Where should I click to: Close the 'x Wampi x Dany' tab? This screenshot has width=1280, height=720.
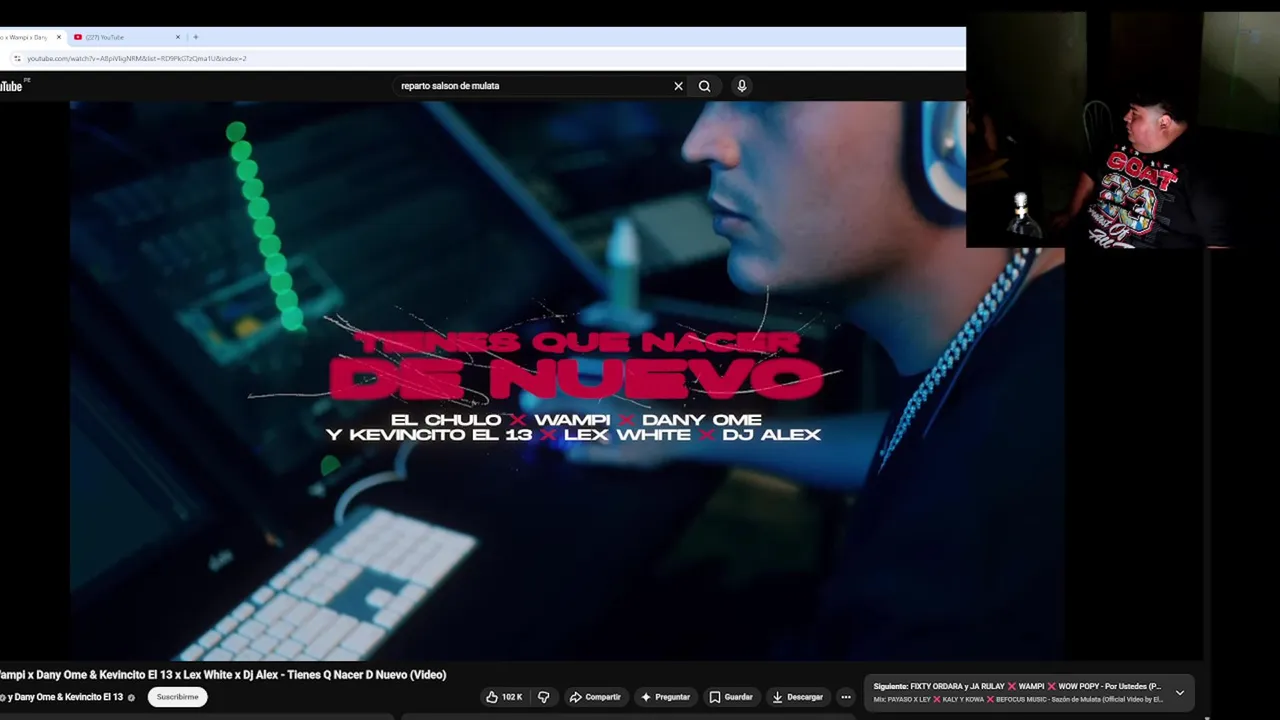(x=59, y=37)
